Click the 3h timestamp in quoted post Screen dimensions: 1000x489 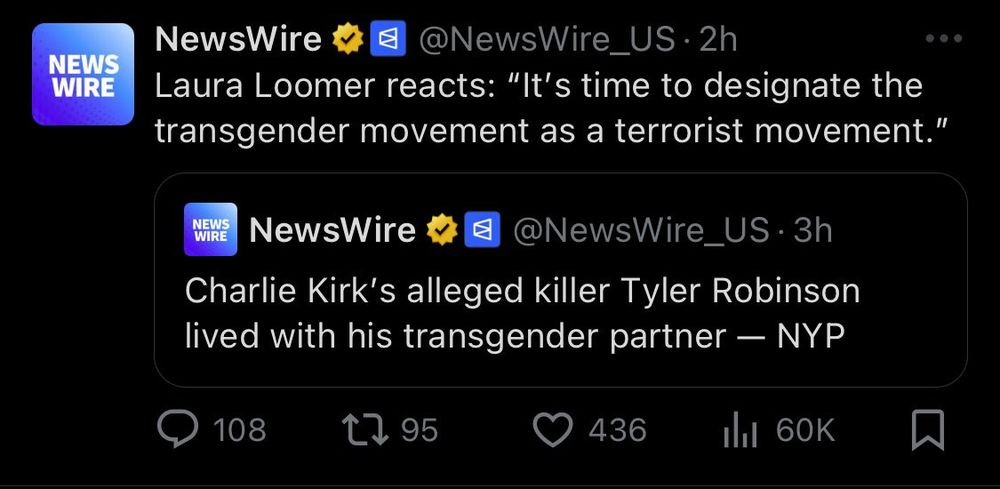click(x=812, y=231)
